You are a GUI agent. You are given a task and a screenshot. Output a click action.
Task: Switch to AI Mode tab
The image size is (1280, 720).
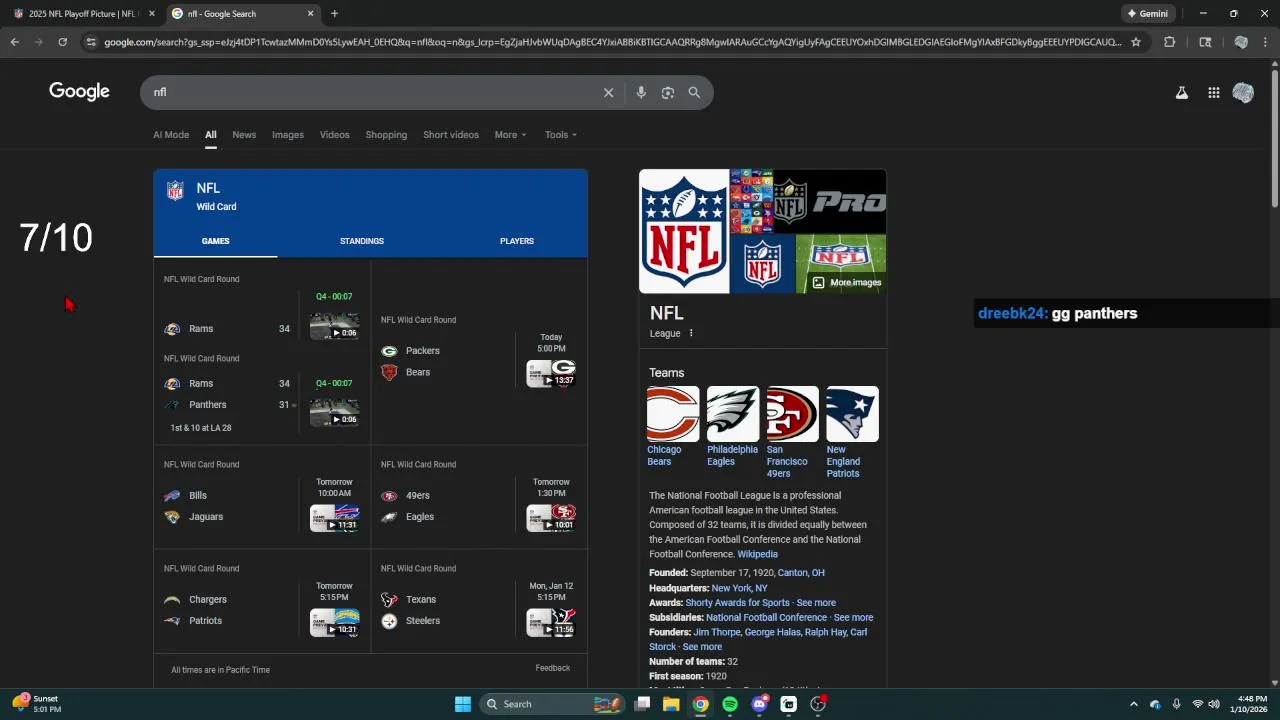coord(171,135)
